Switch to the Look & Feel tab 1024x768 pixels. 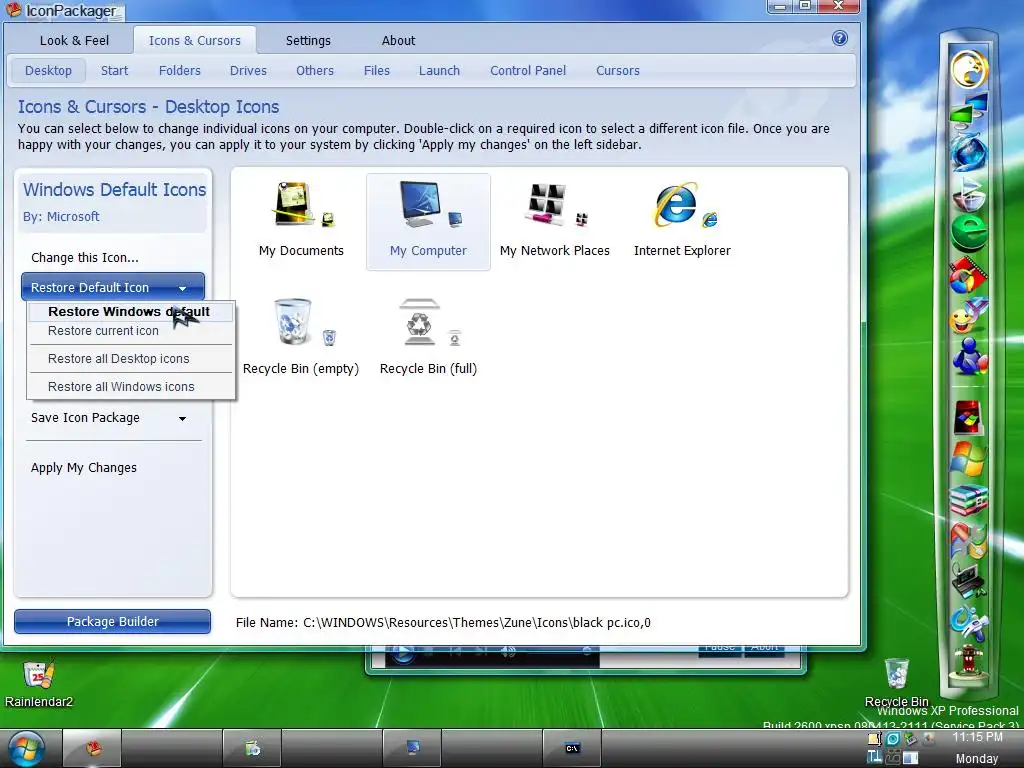tap(74, 40)
